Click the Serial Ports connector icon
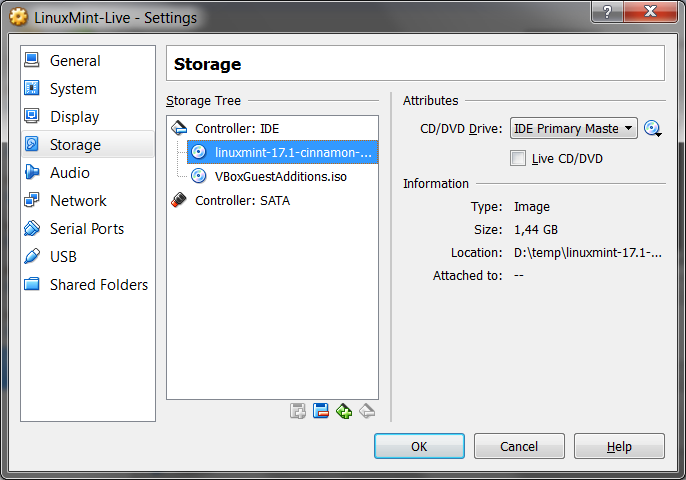Viewport: 686px width, 480px height. tap(32, 228)
